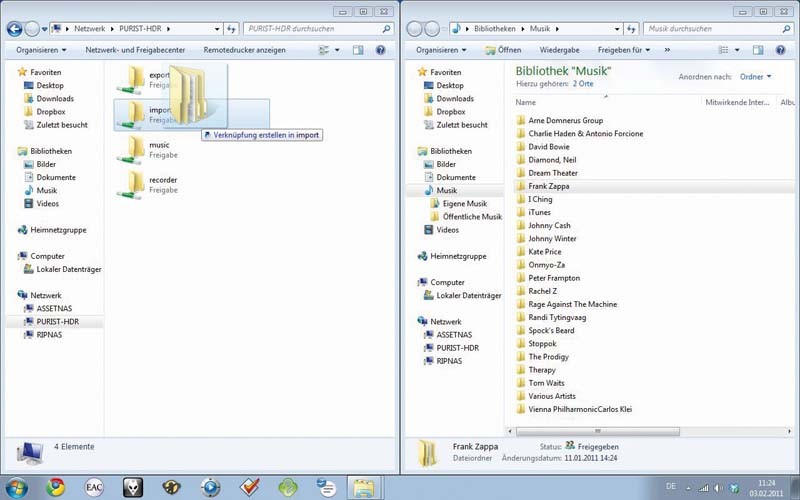Click Mitwirkende Interpreten column header
Image resolution: width=800 pixels, height=500 pixels.
[737, 103]
